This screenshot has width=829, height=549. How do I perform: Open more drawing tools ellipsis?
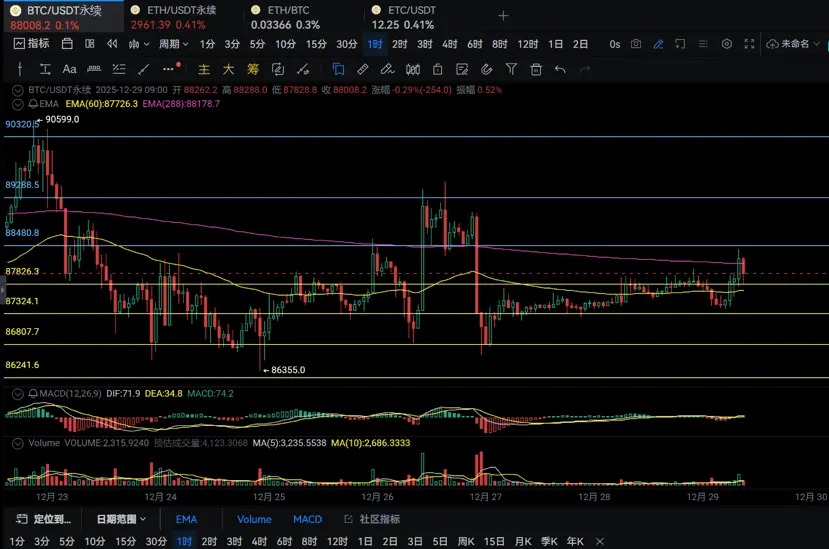pos(168,69)
